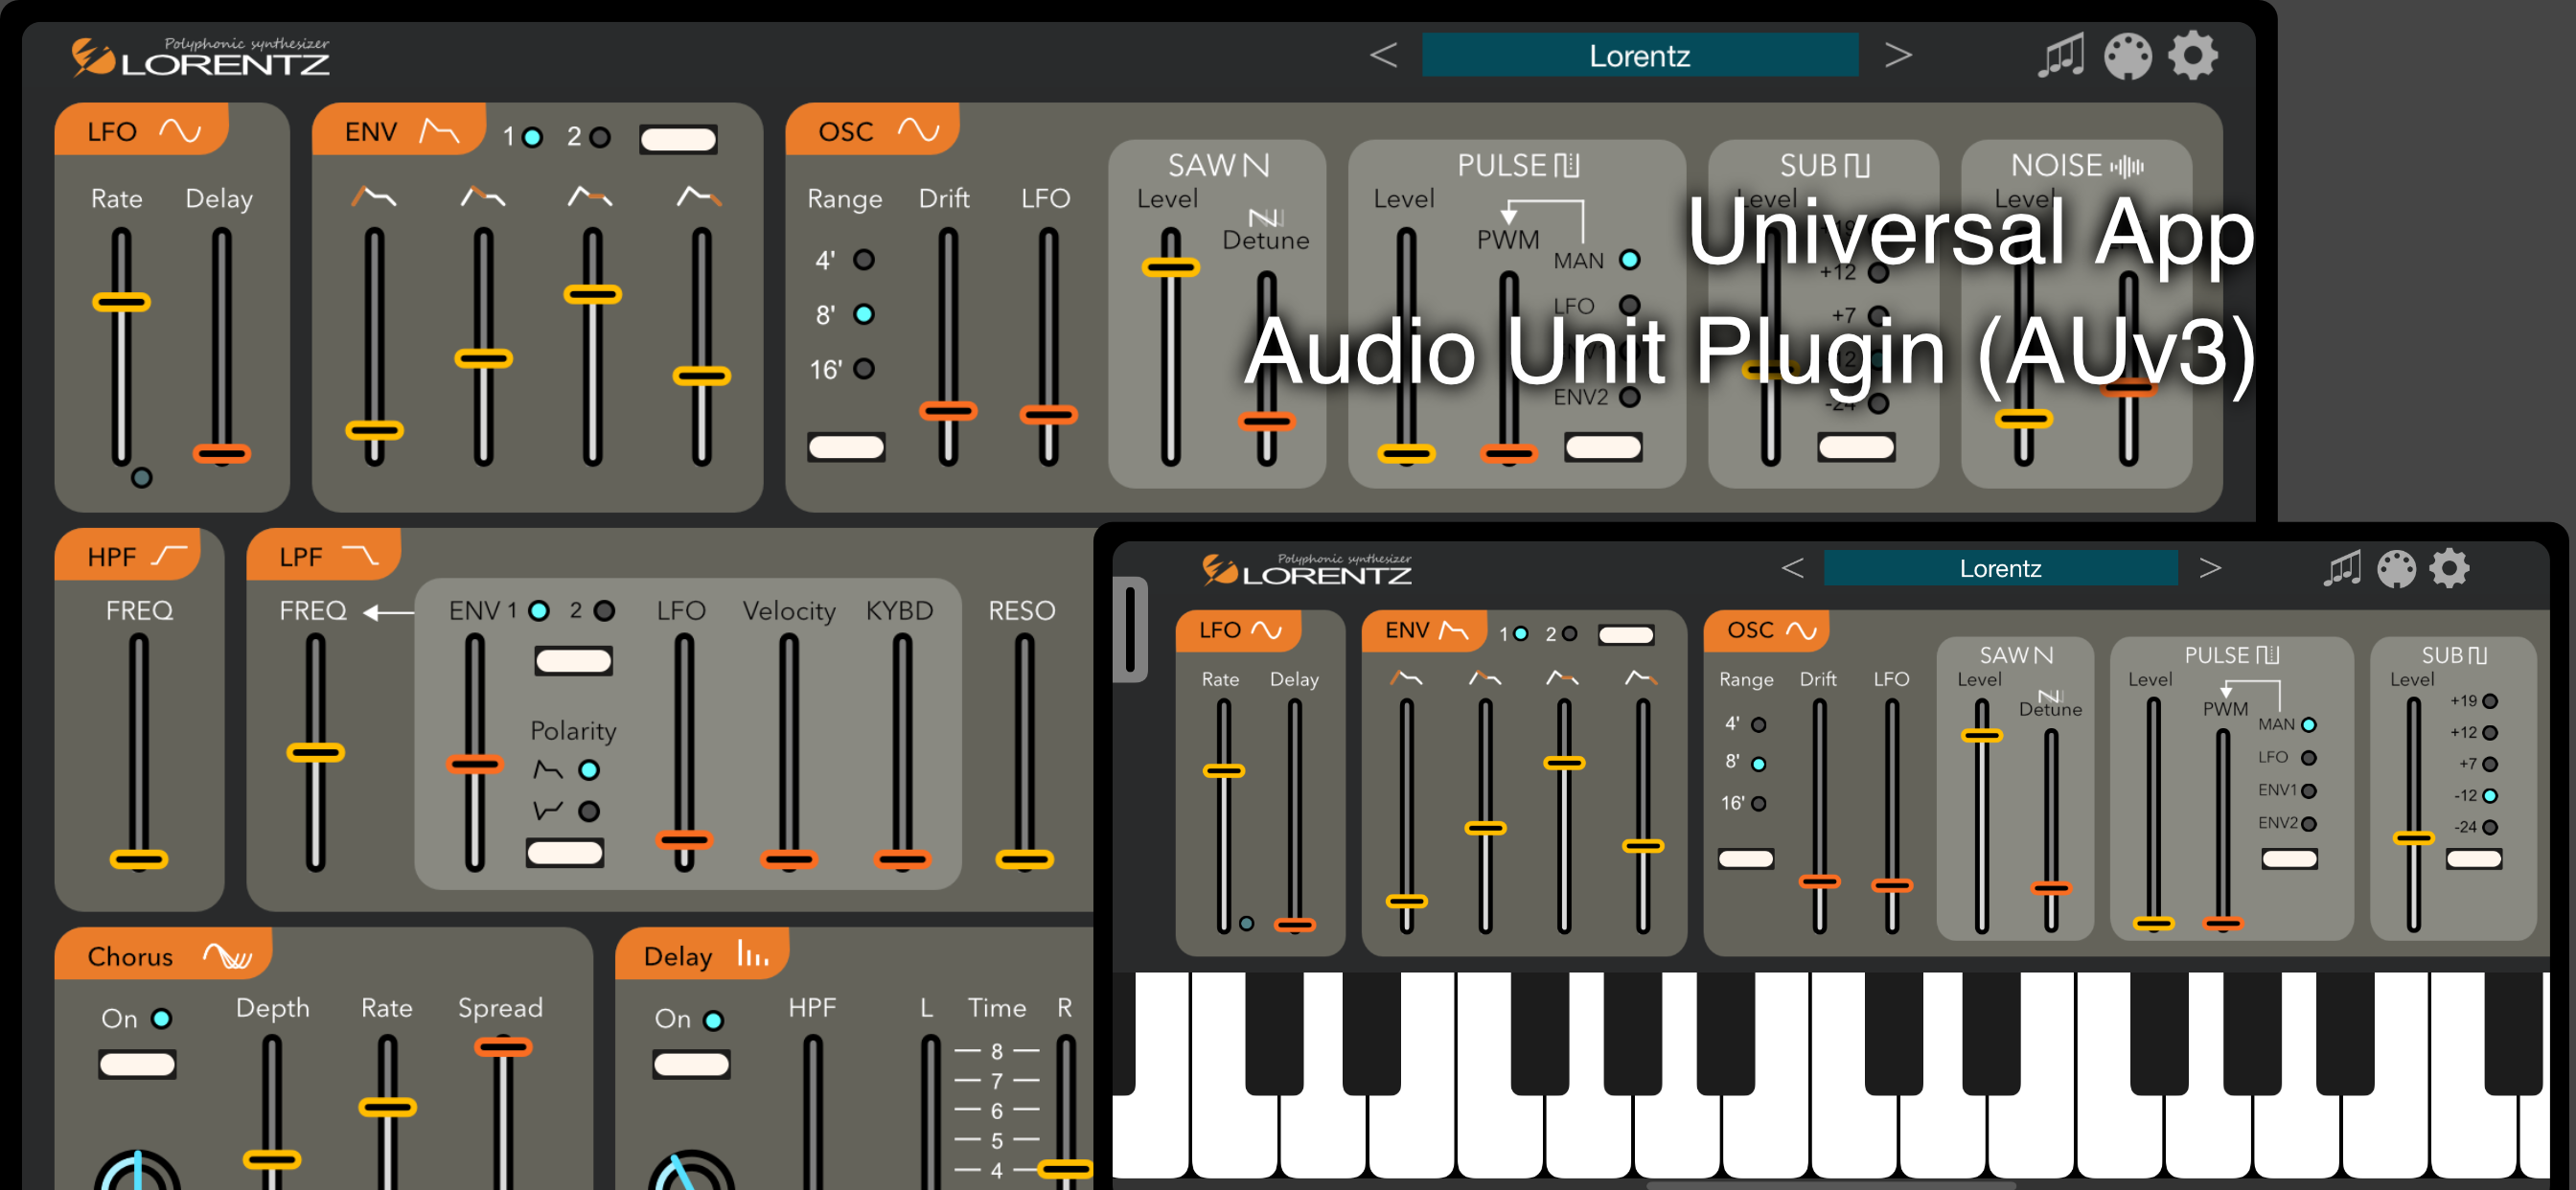This screenshot has width=2576, height=1190.
Task: Go to previous preset in large window
Action: pos(1383,55)
